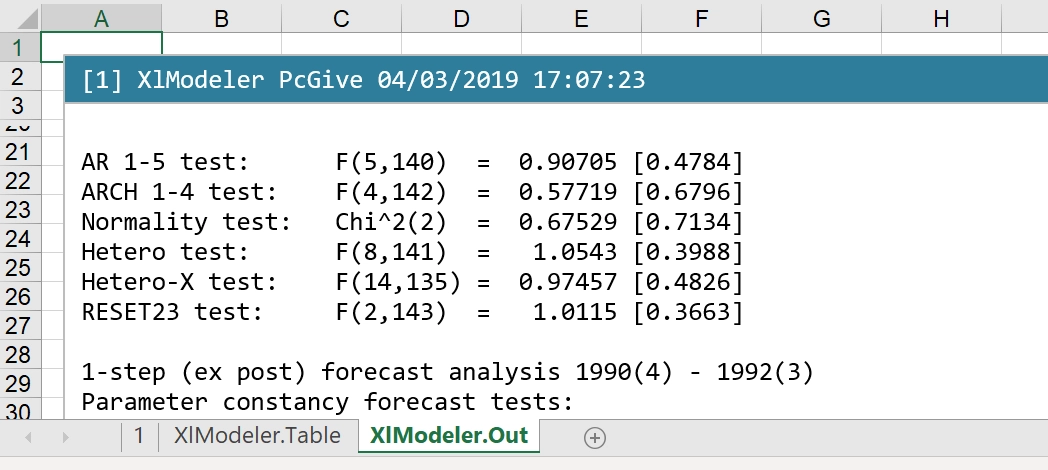
Task: Select row 2 header
Action: coord(20,77)
